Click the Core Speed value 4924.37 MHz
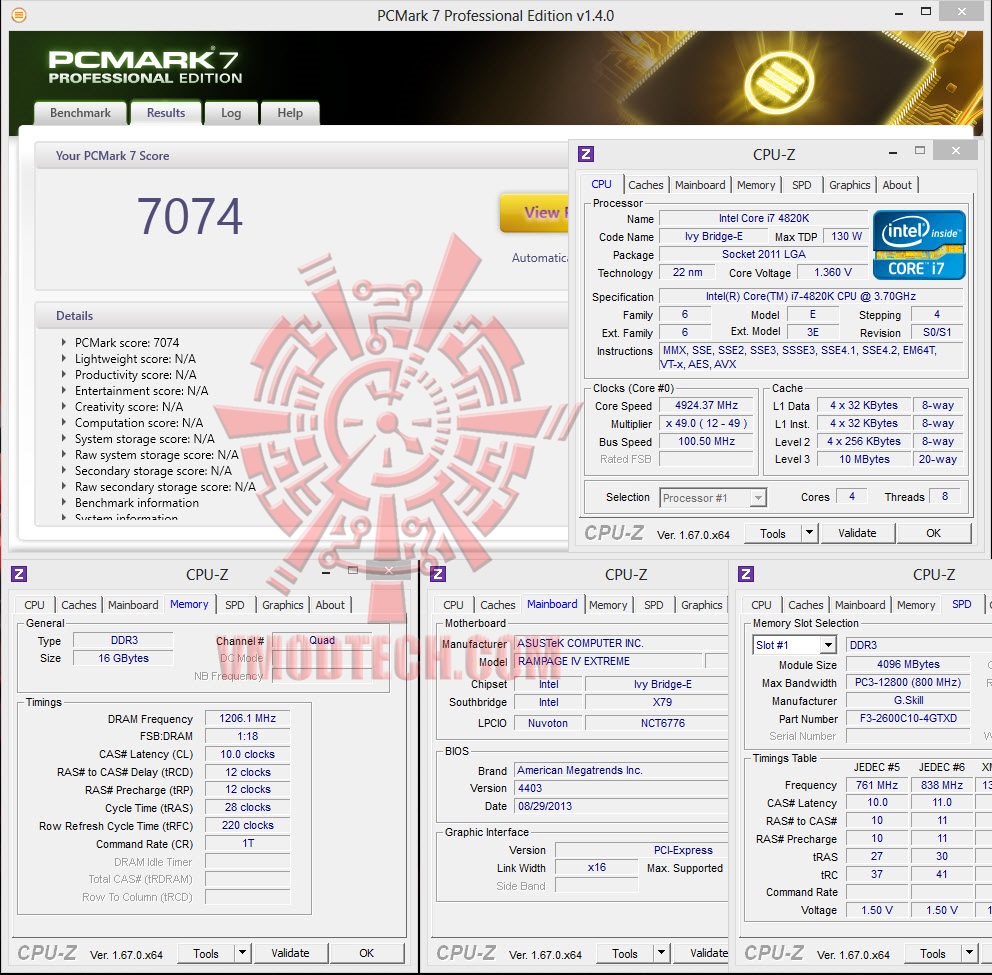Screen dimensions: 992x975 point(706,406)
